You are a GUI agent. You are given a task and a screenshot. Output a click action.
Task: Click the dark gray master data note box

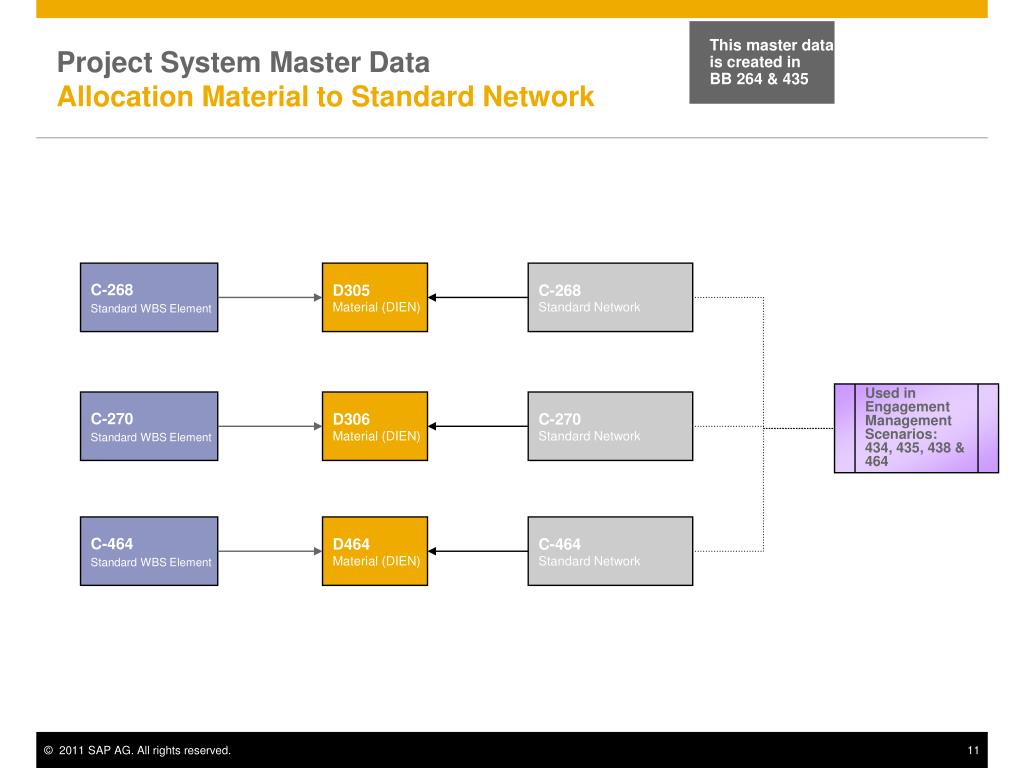(761, 62)
